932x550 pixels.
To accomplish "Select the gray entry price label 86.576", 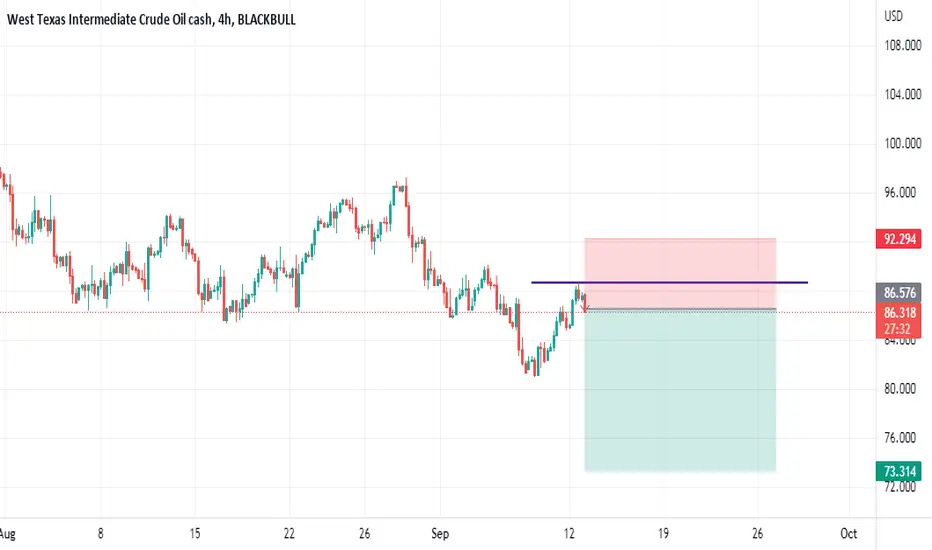I will click(899, 293).
